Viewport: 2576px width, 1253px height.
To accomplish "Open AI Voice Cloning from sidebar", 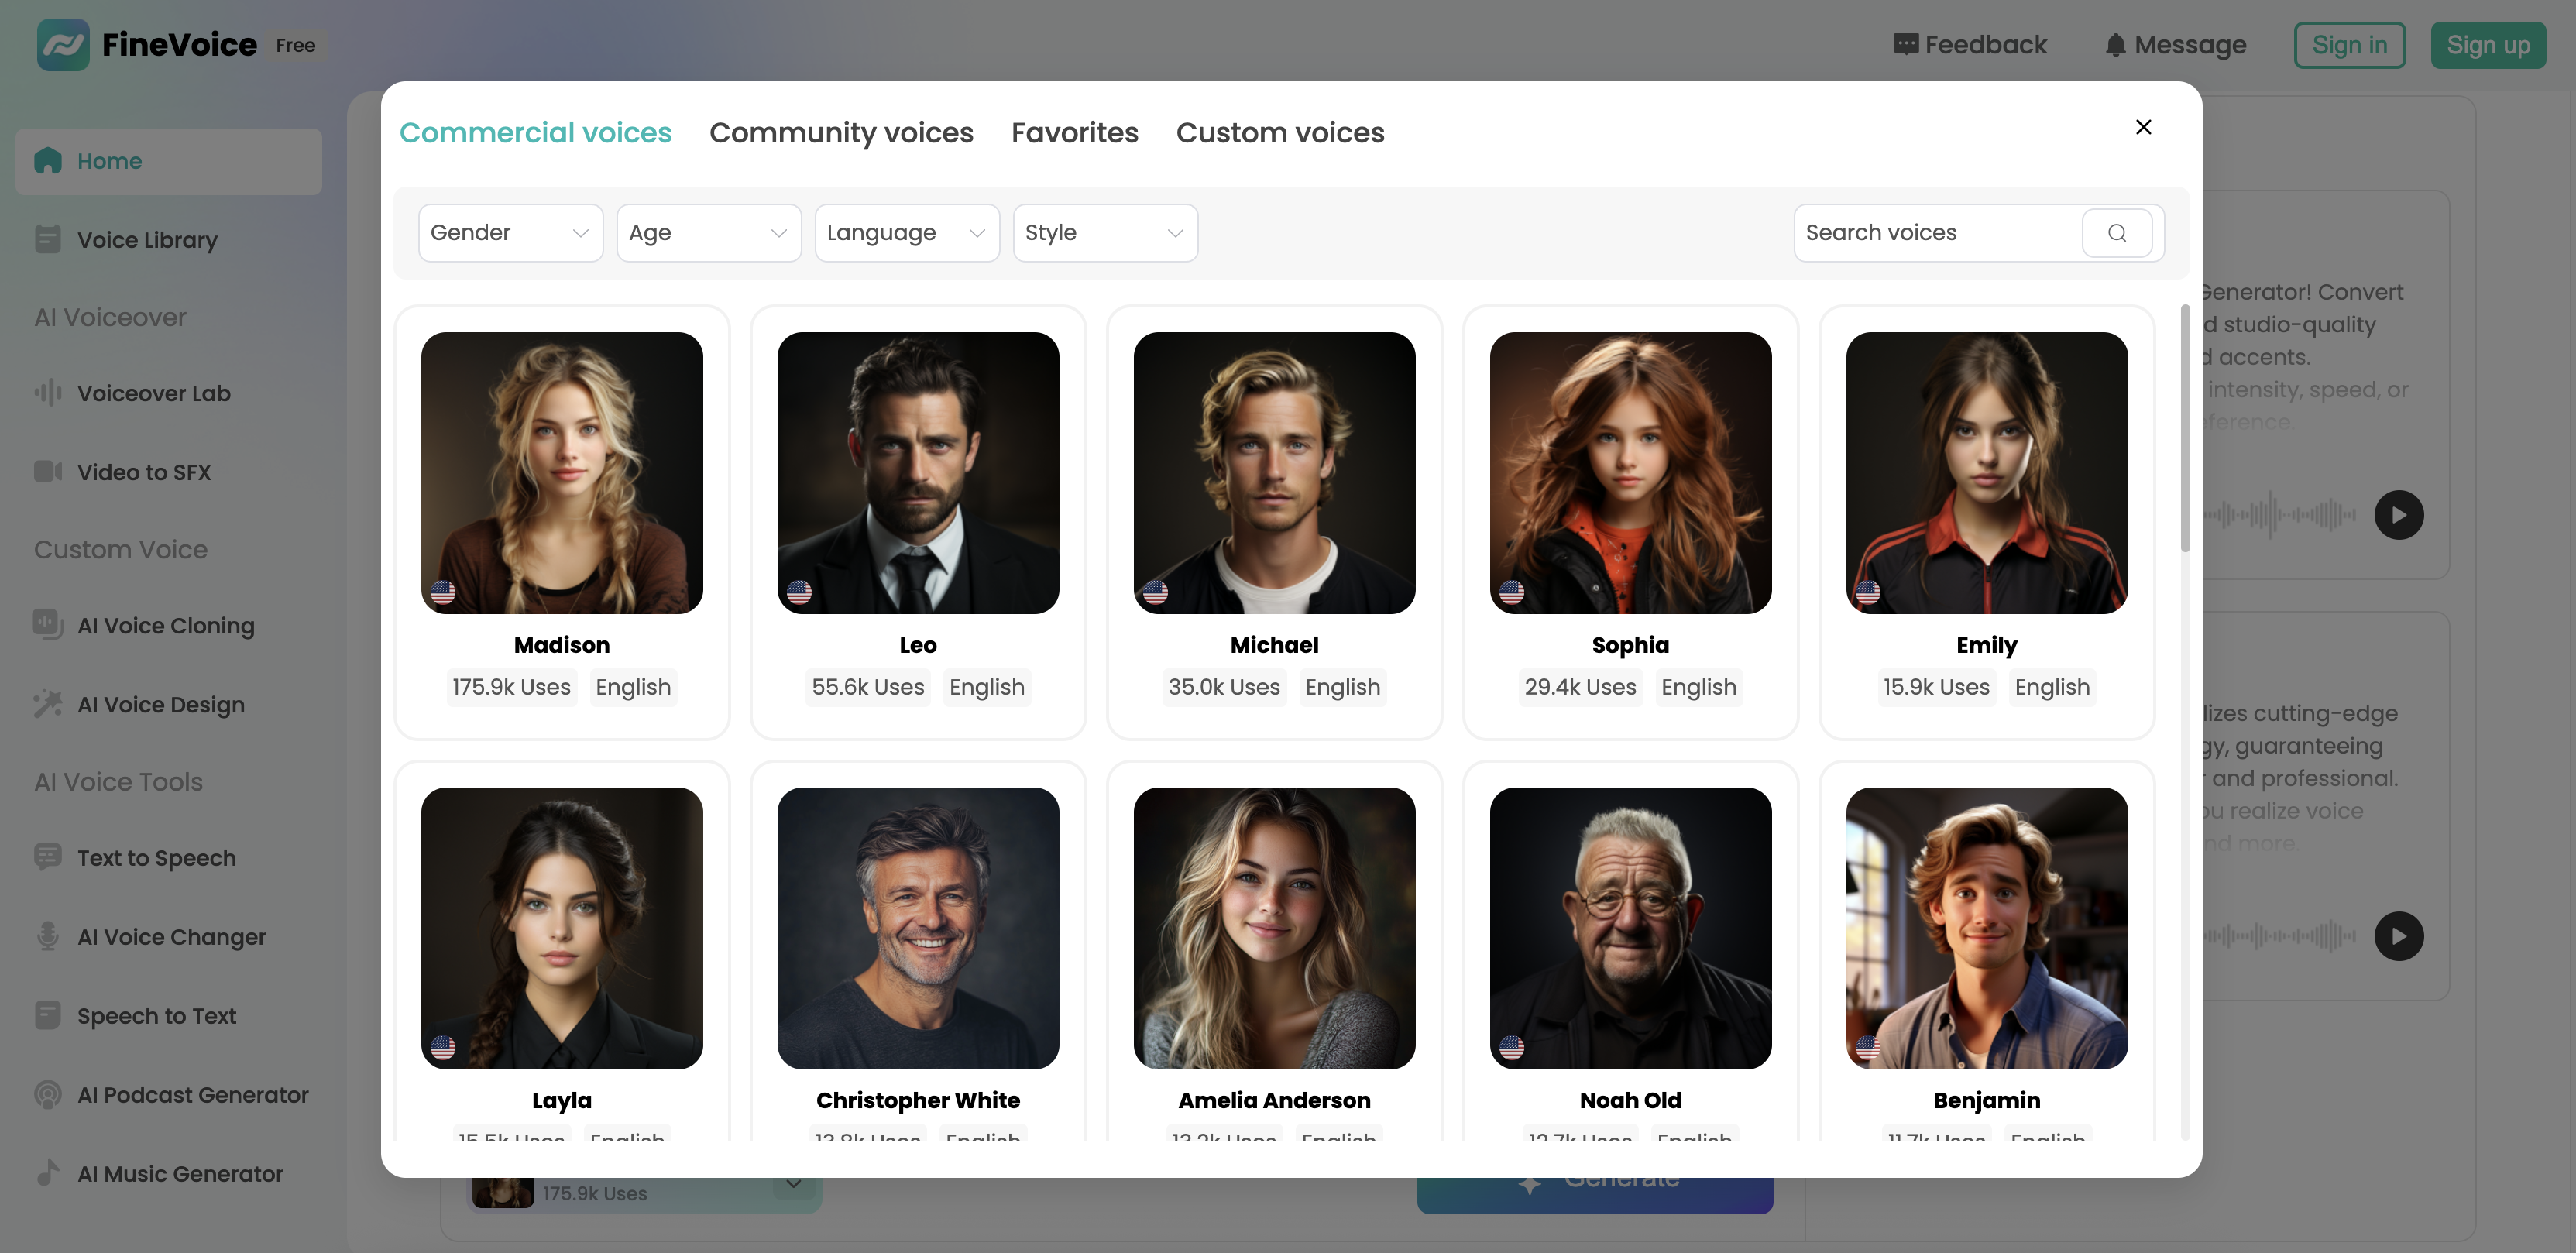I will [x=166, y=626].
